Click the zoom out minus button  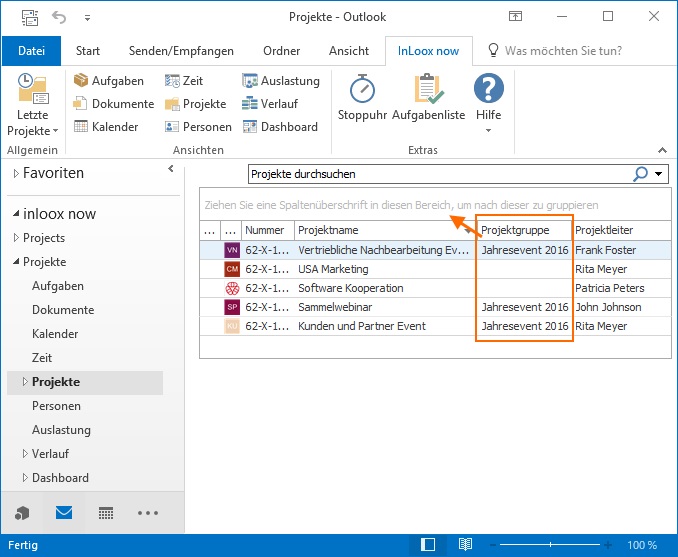coord(493,545)
